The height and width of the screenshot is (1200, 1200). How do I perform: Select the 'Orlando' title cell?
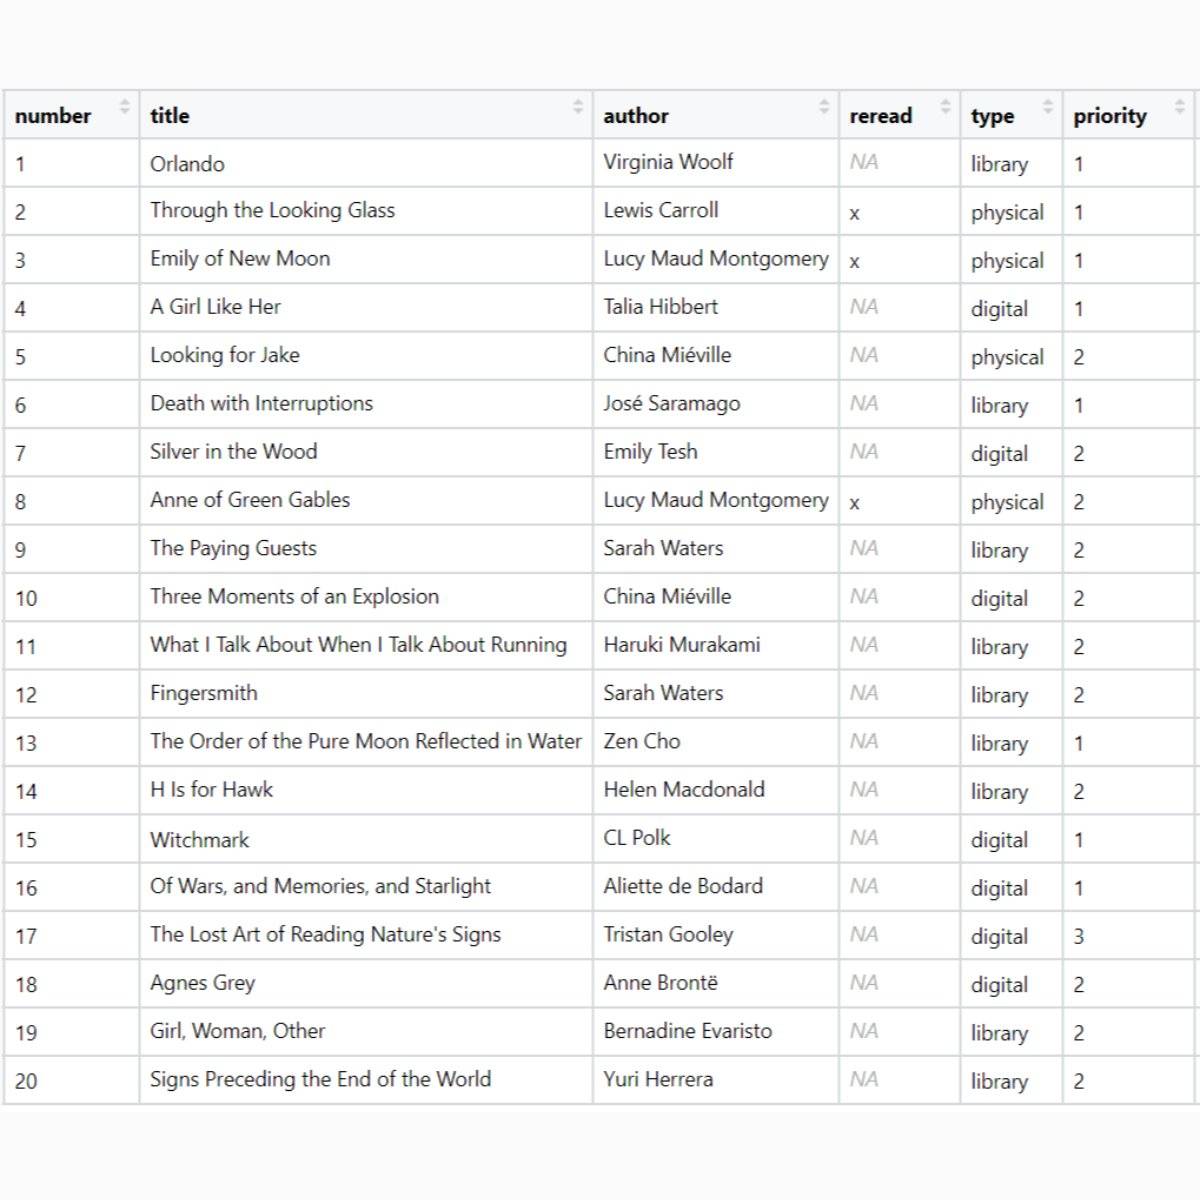(187, 164)
